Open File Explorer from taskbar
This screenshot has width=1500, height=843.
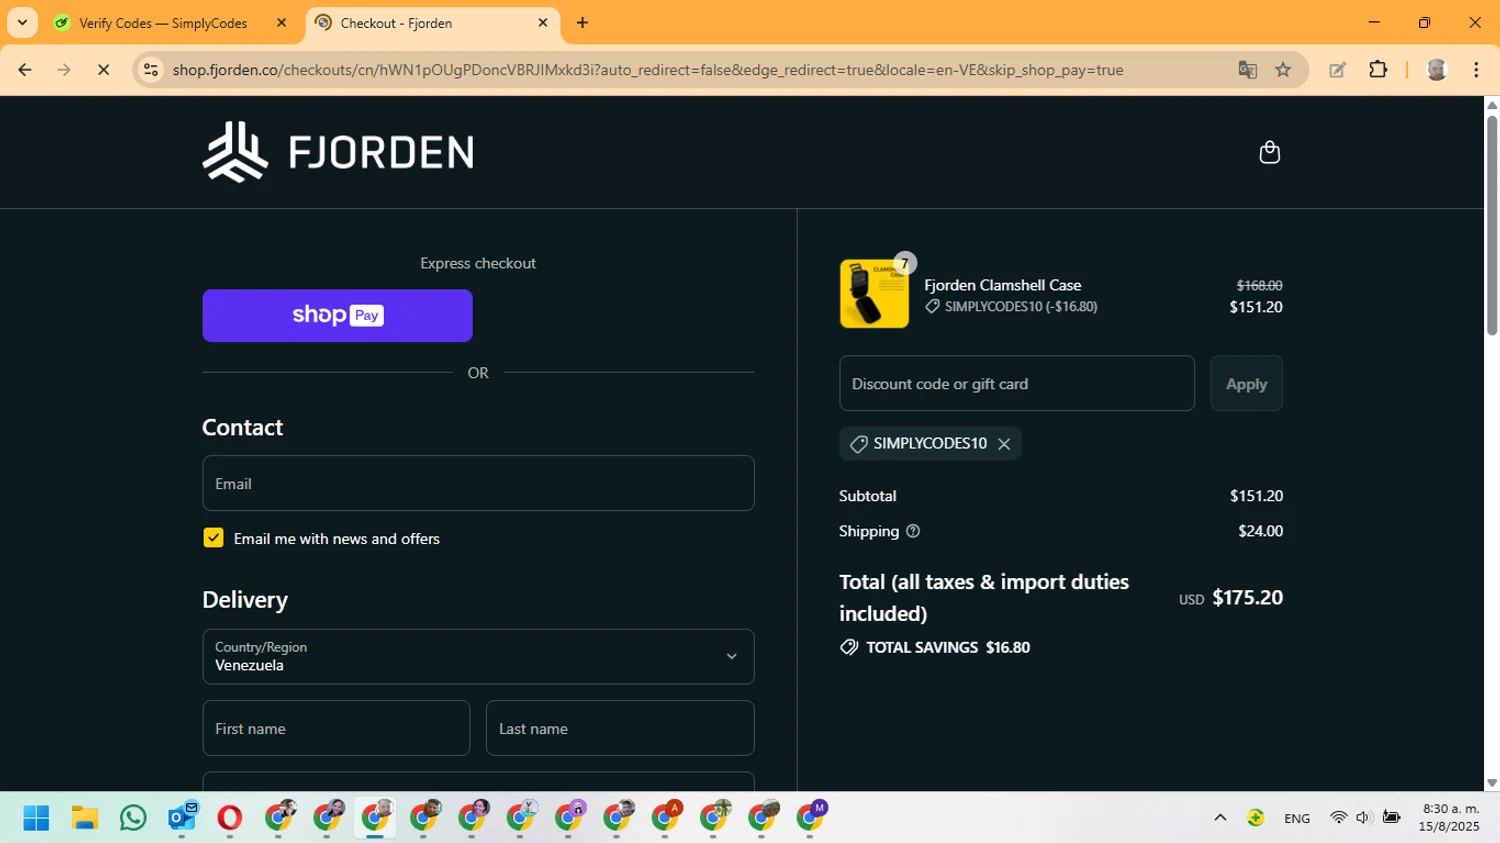(85, 818)
